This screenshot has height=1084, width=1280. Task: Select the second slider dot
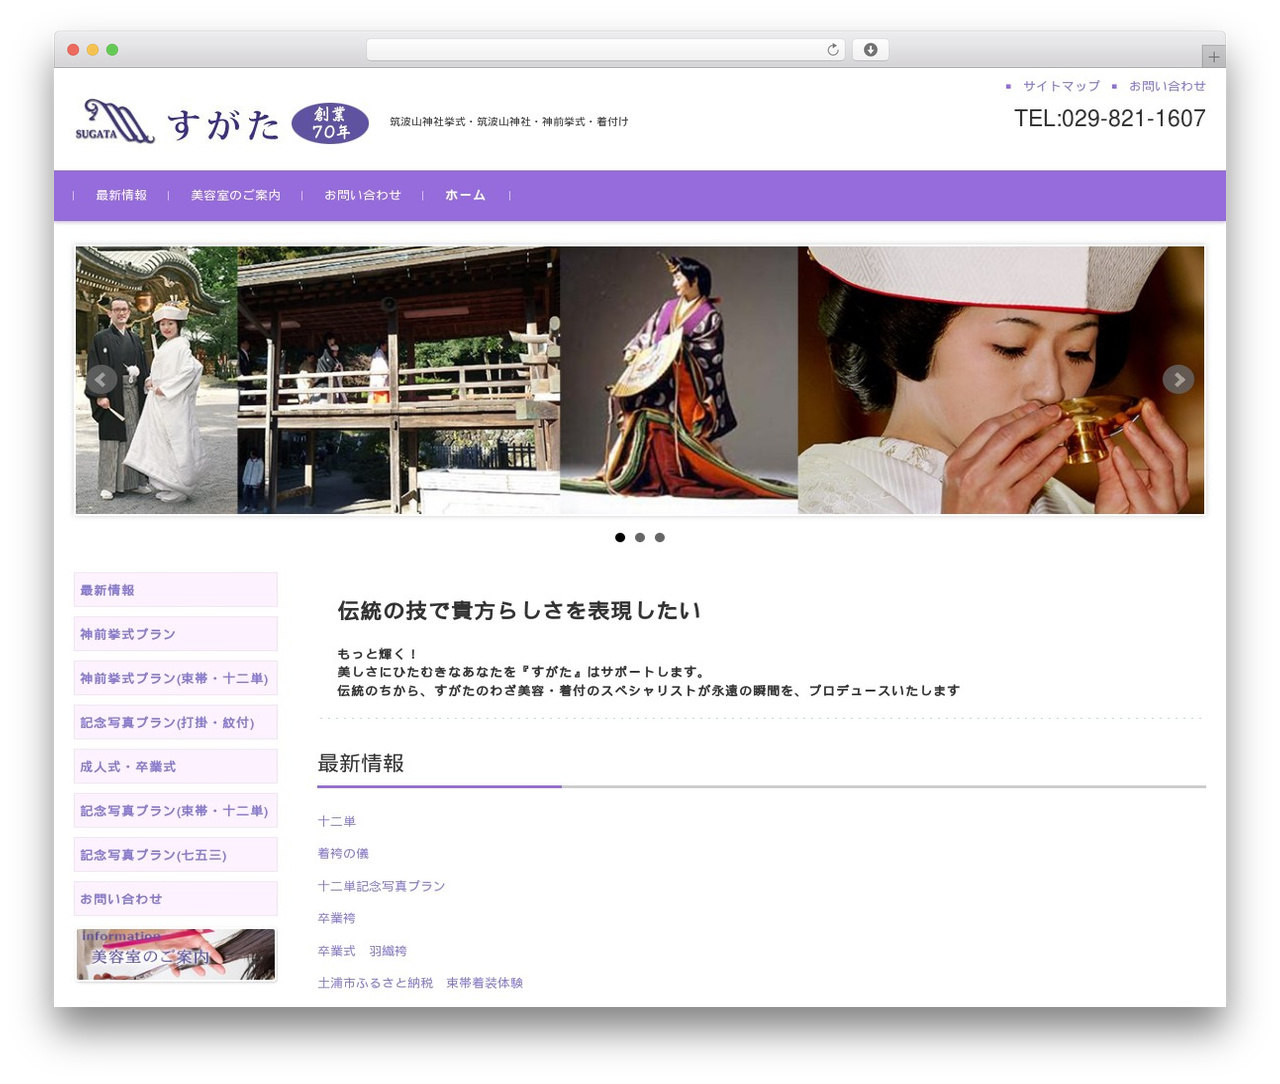point(640,538)
